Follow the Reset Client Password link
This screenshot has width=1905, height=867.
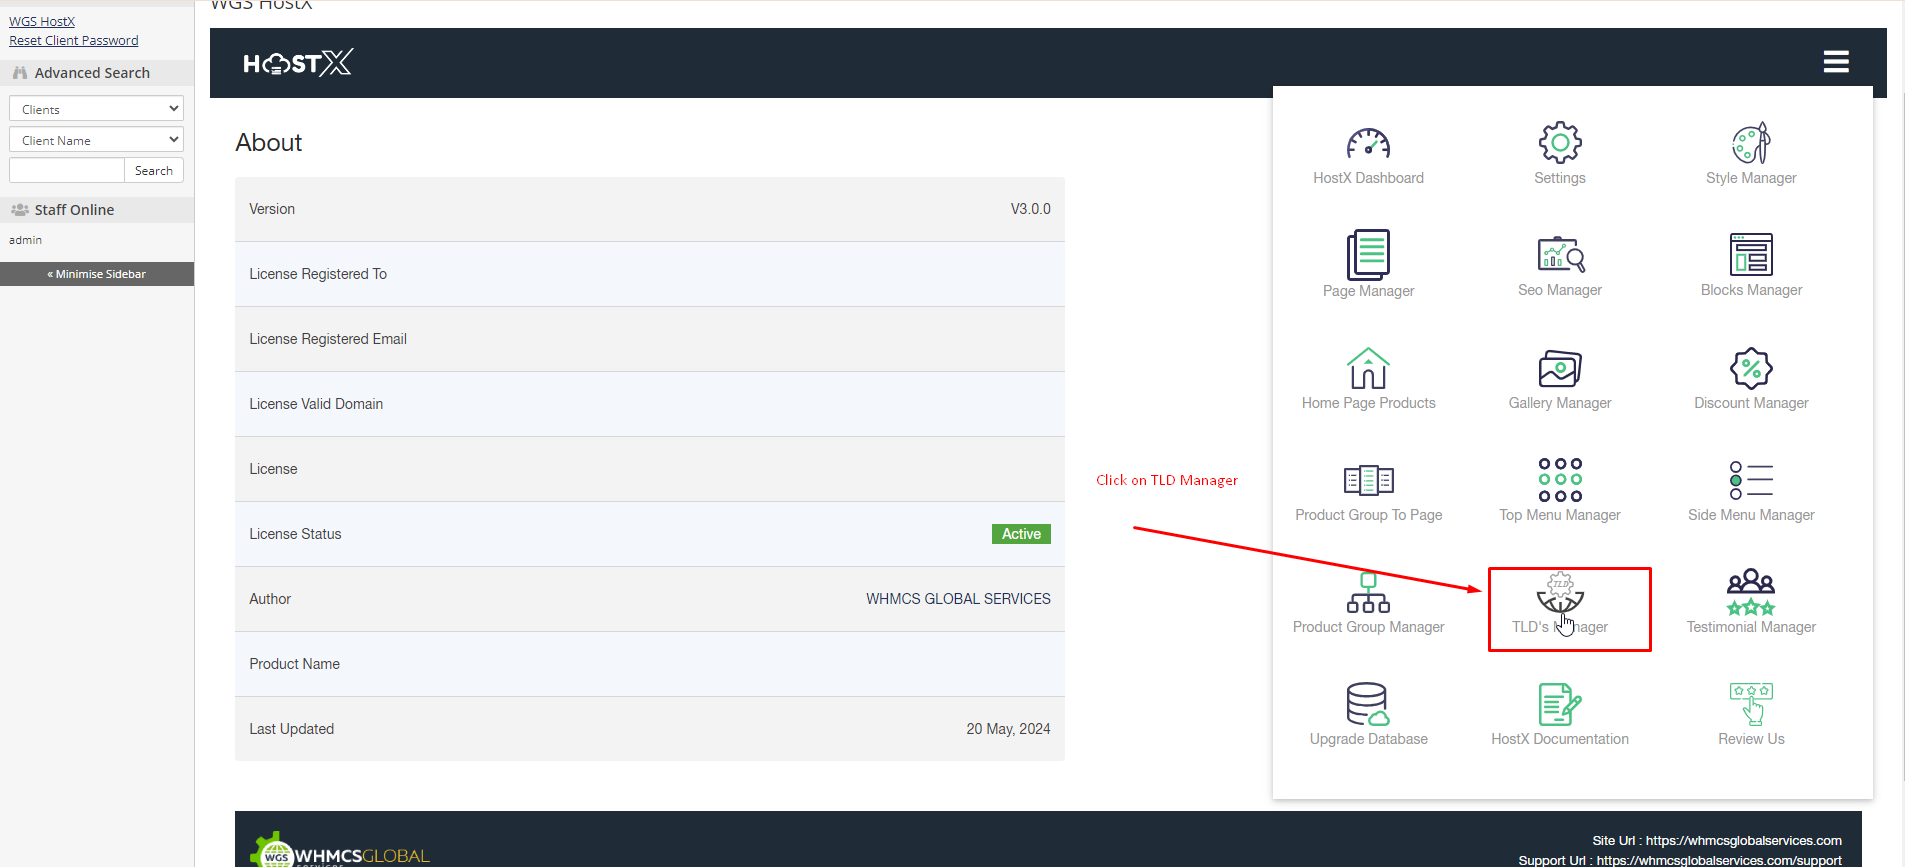(x=74, y=41)
